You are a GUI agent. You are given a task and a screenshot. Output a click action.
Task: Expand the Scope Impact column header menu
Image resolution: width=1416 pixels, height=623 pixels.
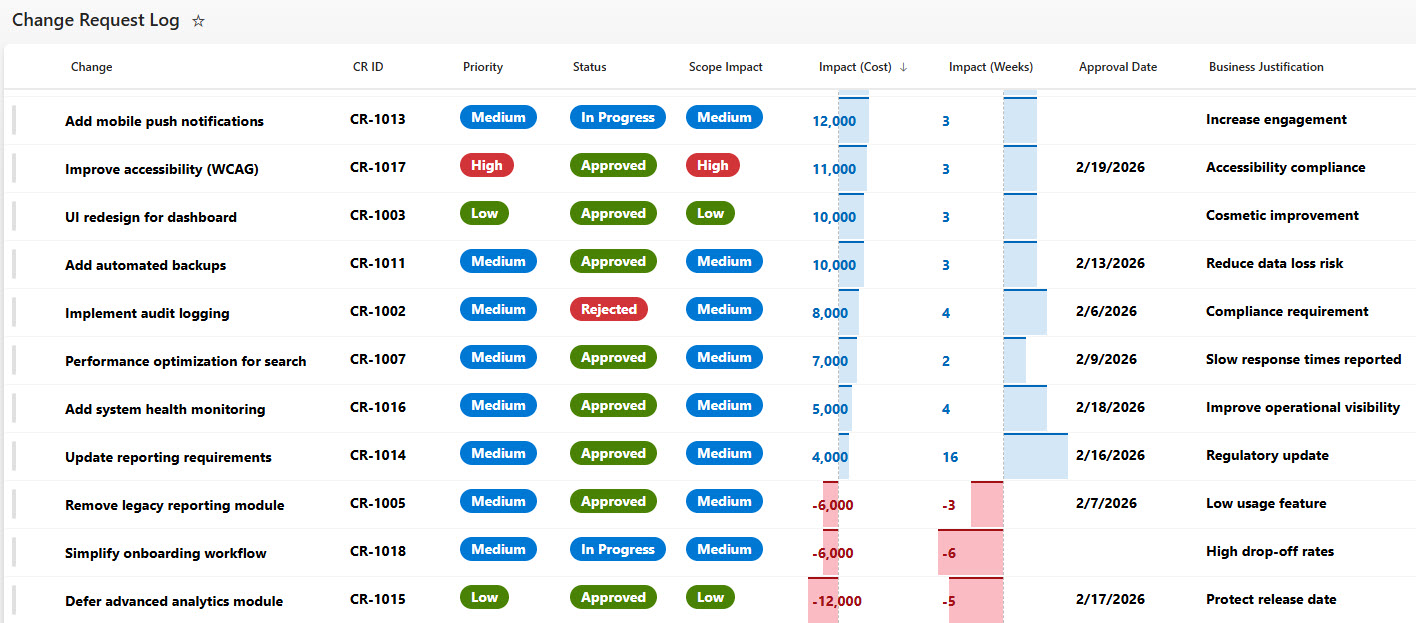tap(725, 67)
